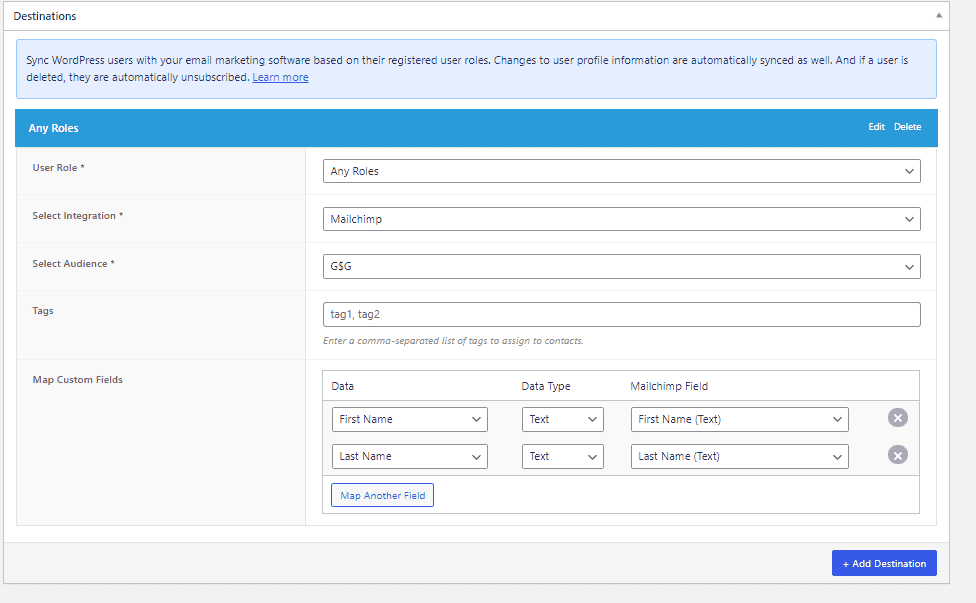Click the Data column header
976x603 pixels.
342,386
